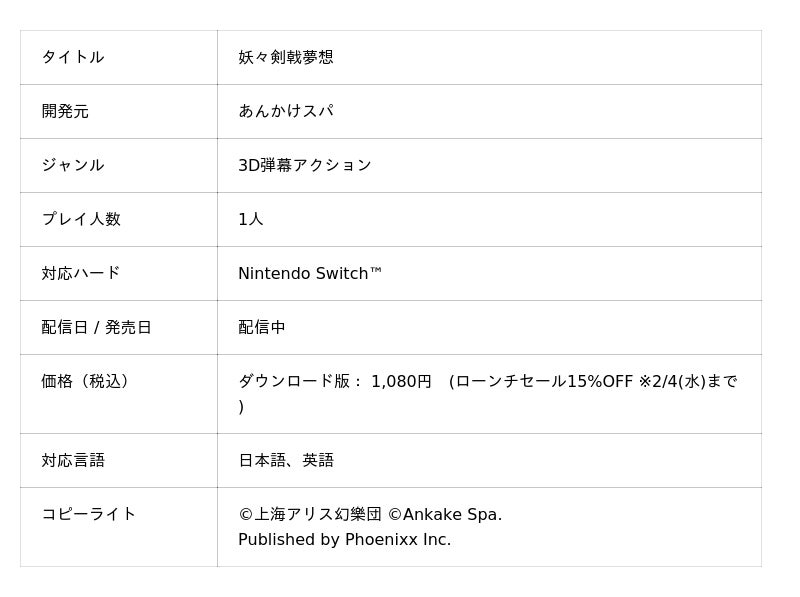
Task: Select the 3D弾幕アクション genre text
Action: pyautogui.click(x=305, y=165)
